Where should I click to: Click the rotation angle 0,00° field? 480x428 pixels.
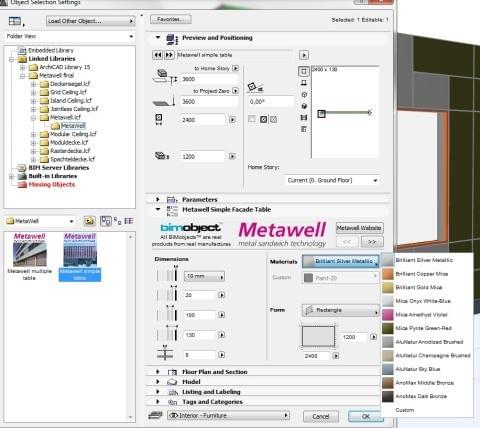pos(271,101)
